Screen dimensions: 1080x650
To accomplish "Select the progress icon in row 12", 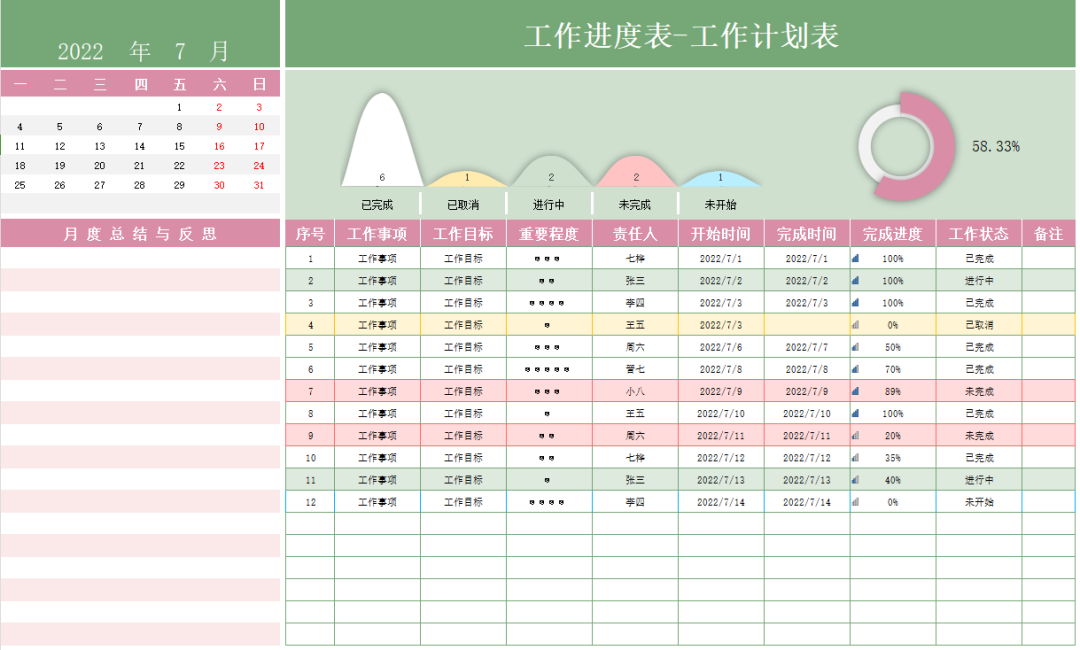I will 855,503.
